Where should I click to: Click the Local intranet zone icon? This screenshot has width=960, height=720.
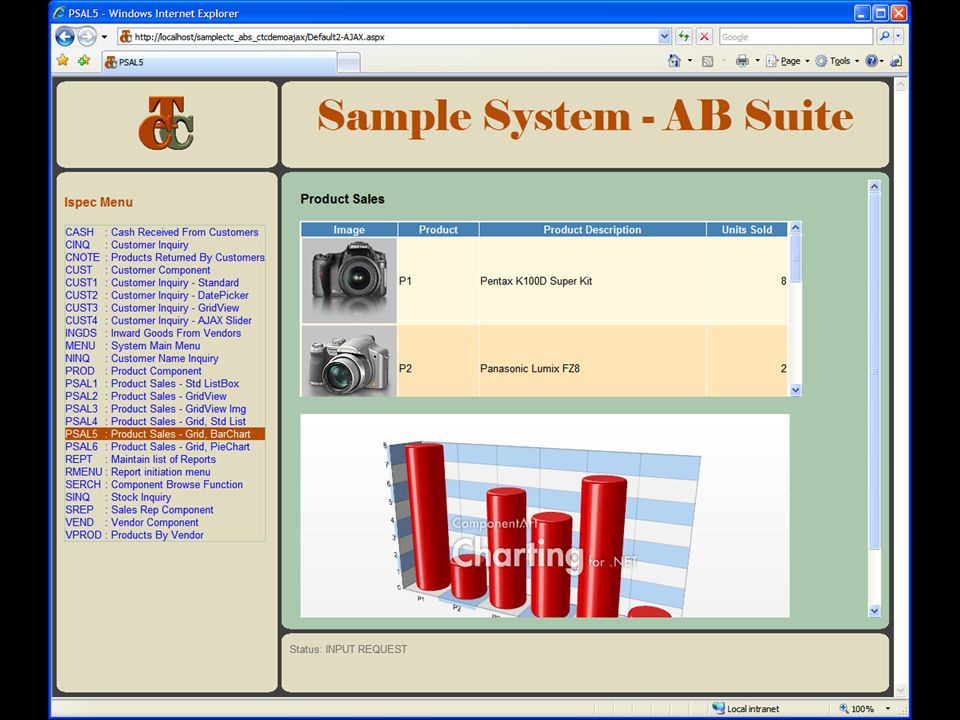(718, 708)
